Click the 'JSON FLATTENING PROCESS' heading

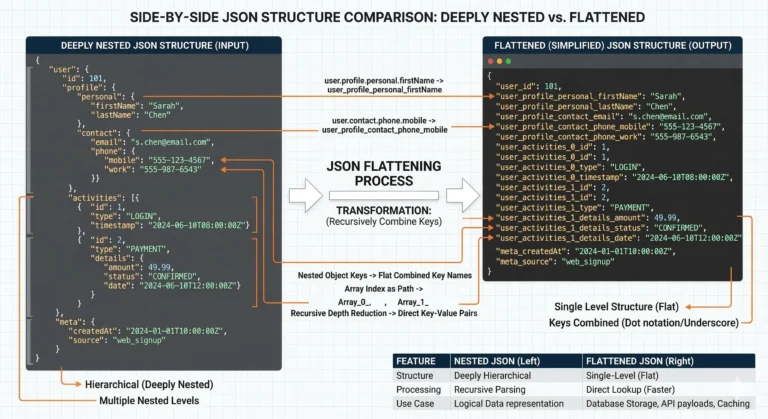pos(384,173)
